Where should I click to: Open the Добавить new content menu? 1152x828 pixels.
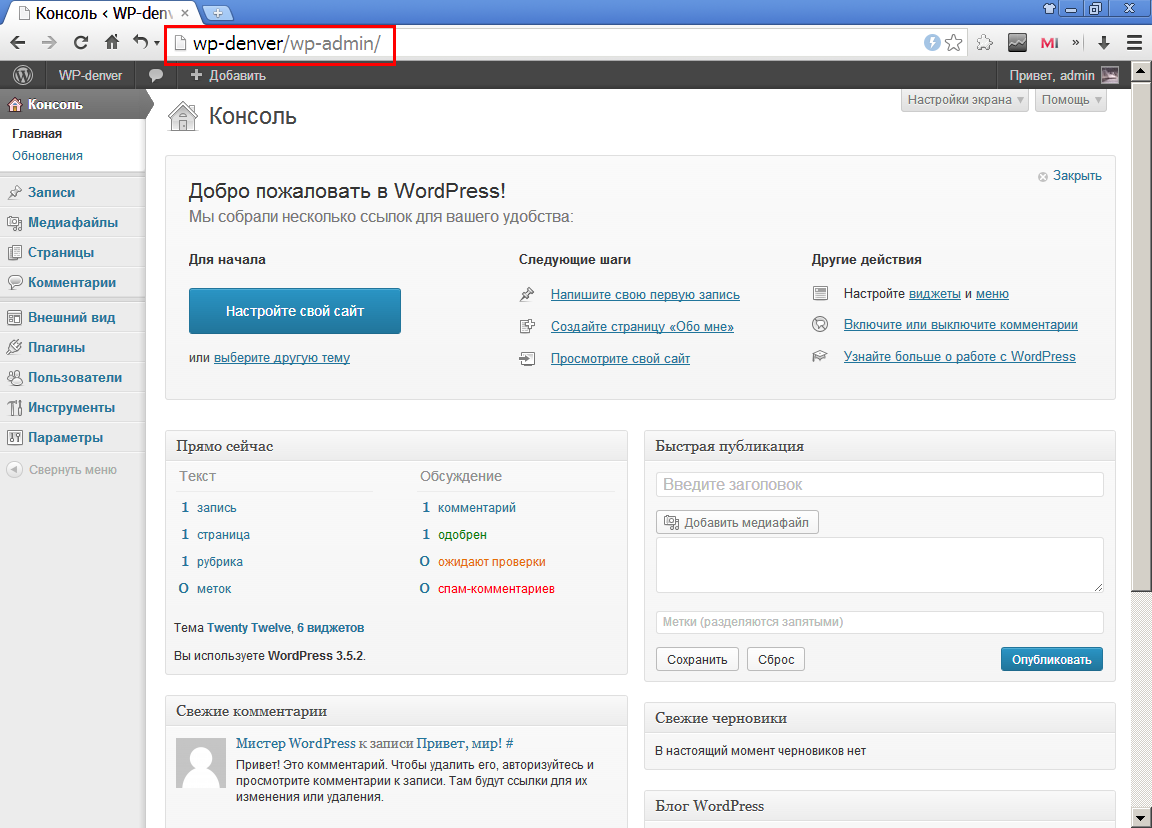coord(228,75)
